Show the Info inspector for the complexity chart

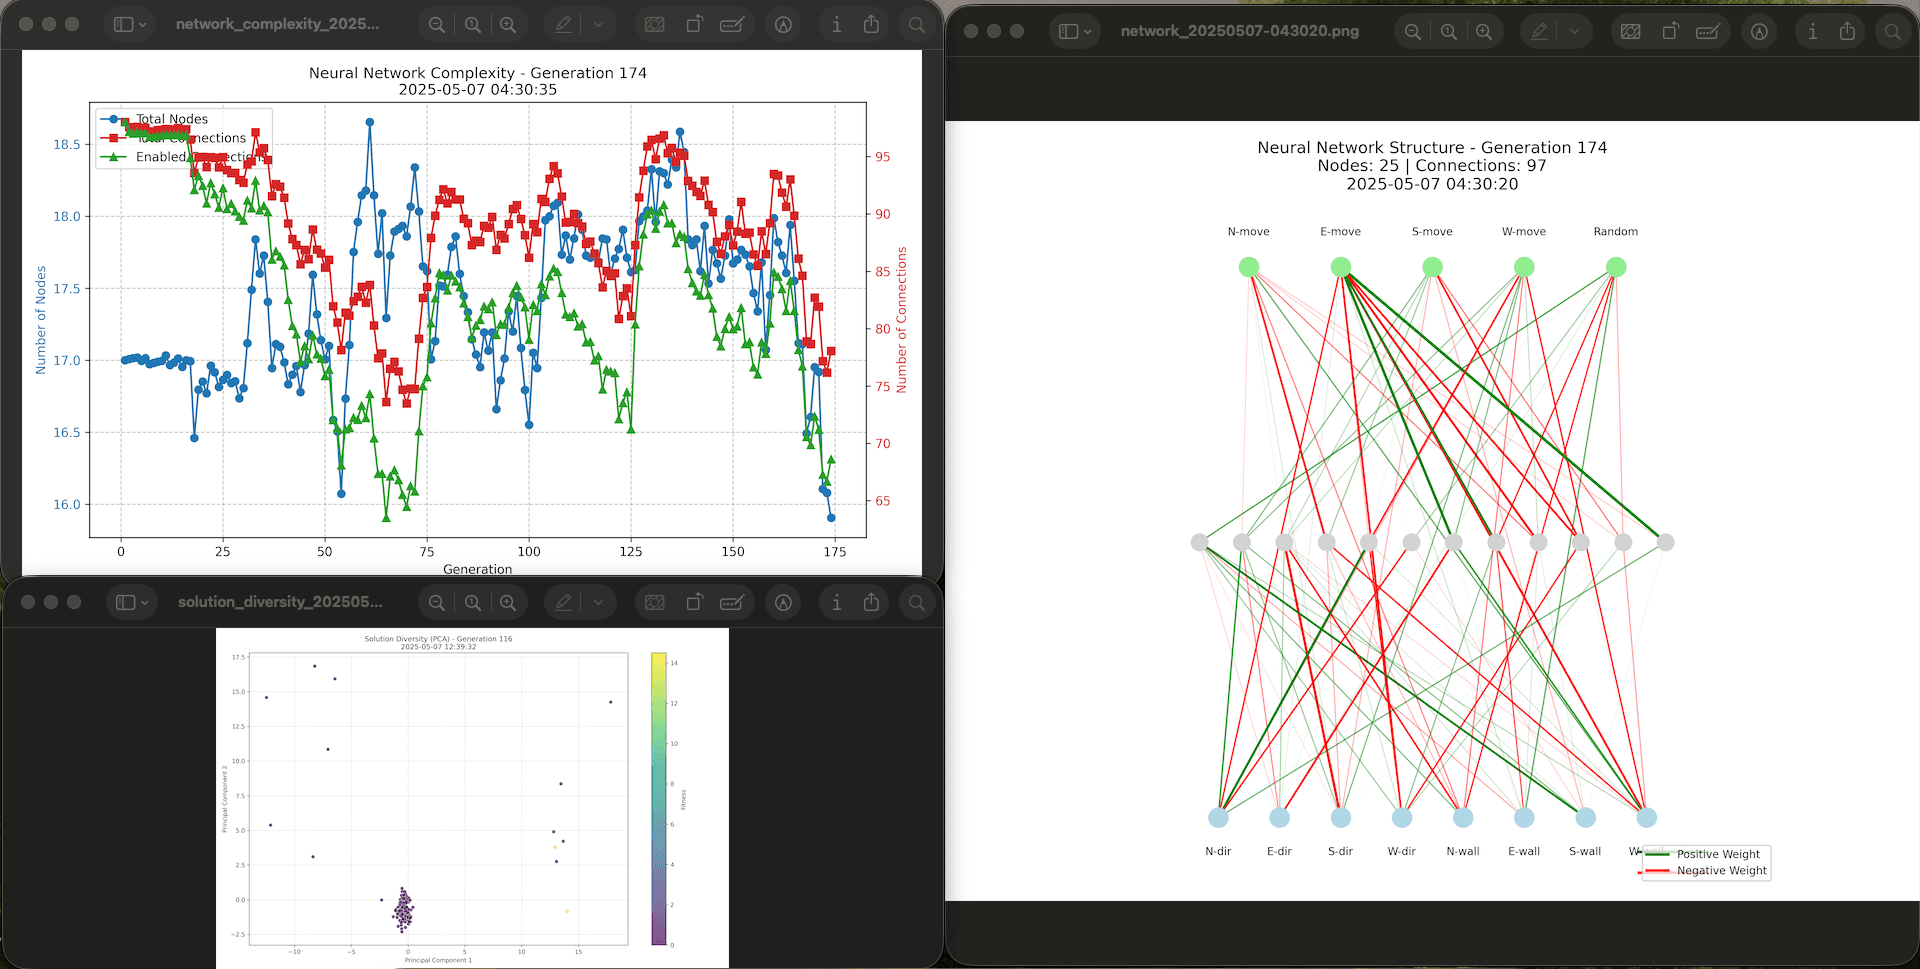coord(837,24)
